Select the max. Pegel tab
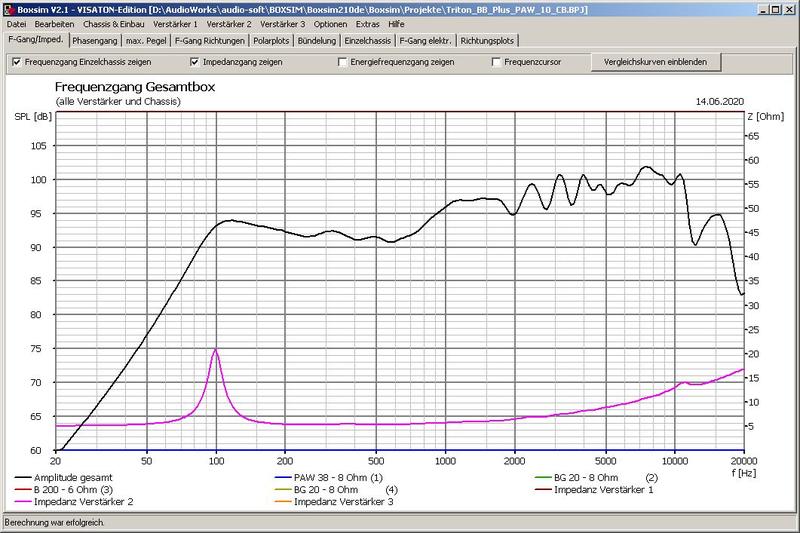 click(x=146, y=41)
